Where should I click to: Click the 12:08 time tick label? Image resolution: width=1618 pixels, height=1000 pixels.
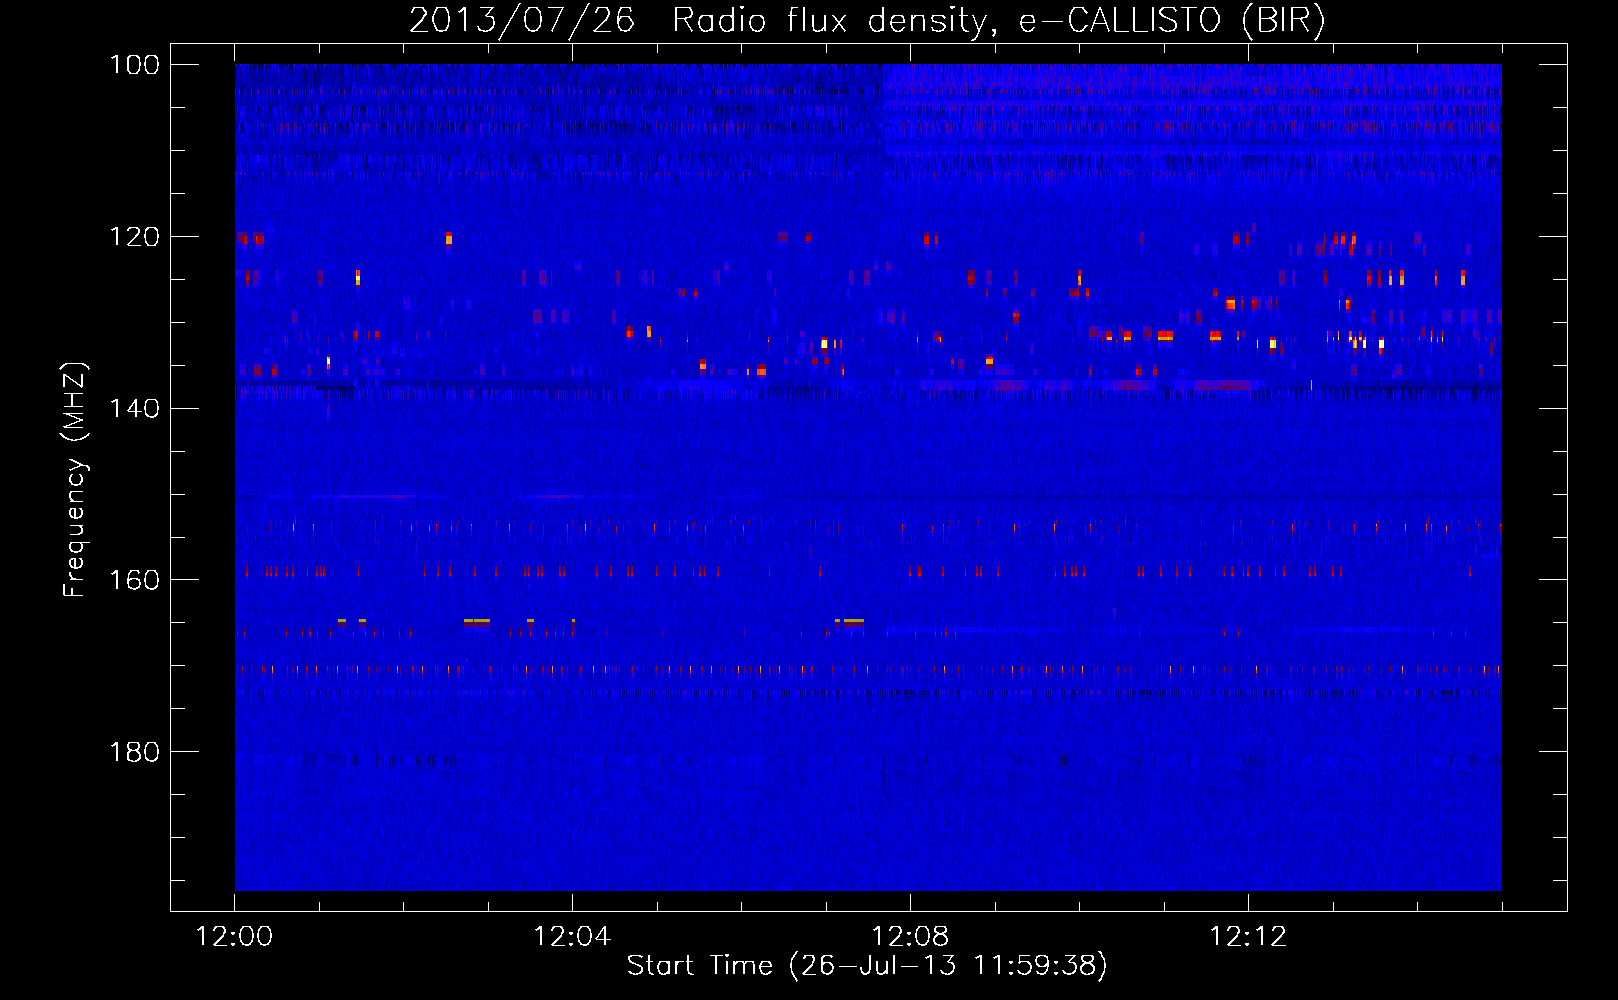(910, 937)
